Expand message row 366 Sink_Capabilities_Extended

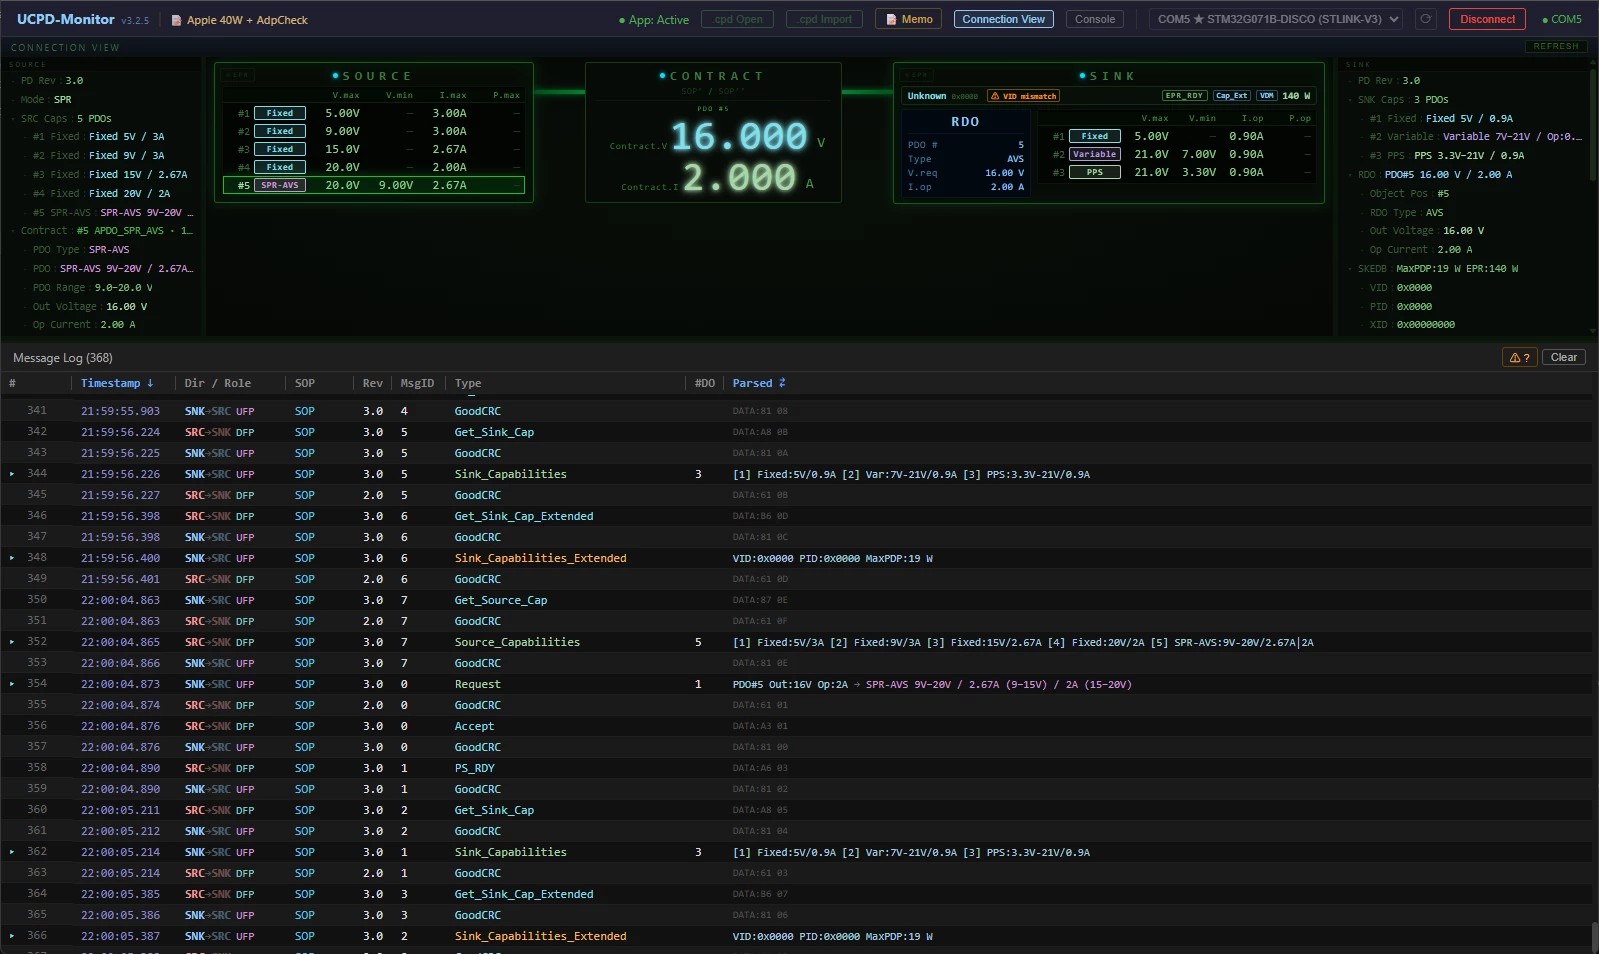pos(12,936)
